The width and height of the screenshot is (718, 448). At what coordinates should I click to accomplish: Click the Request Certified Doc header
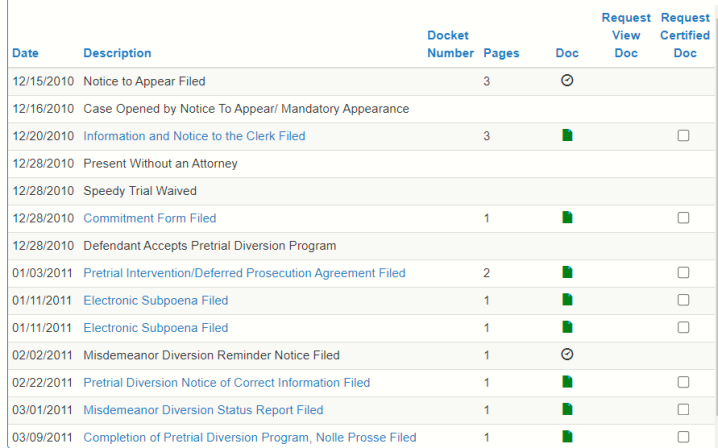click(x=685, y=36)
